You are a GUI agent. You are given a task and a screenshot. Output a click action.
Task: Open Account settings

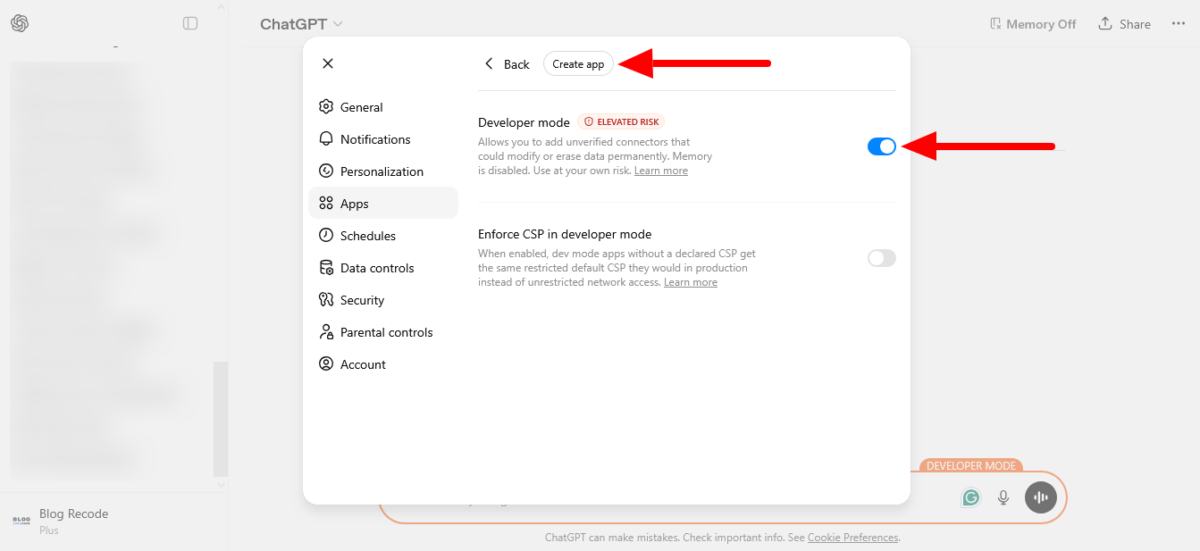pos(383,364)
